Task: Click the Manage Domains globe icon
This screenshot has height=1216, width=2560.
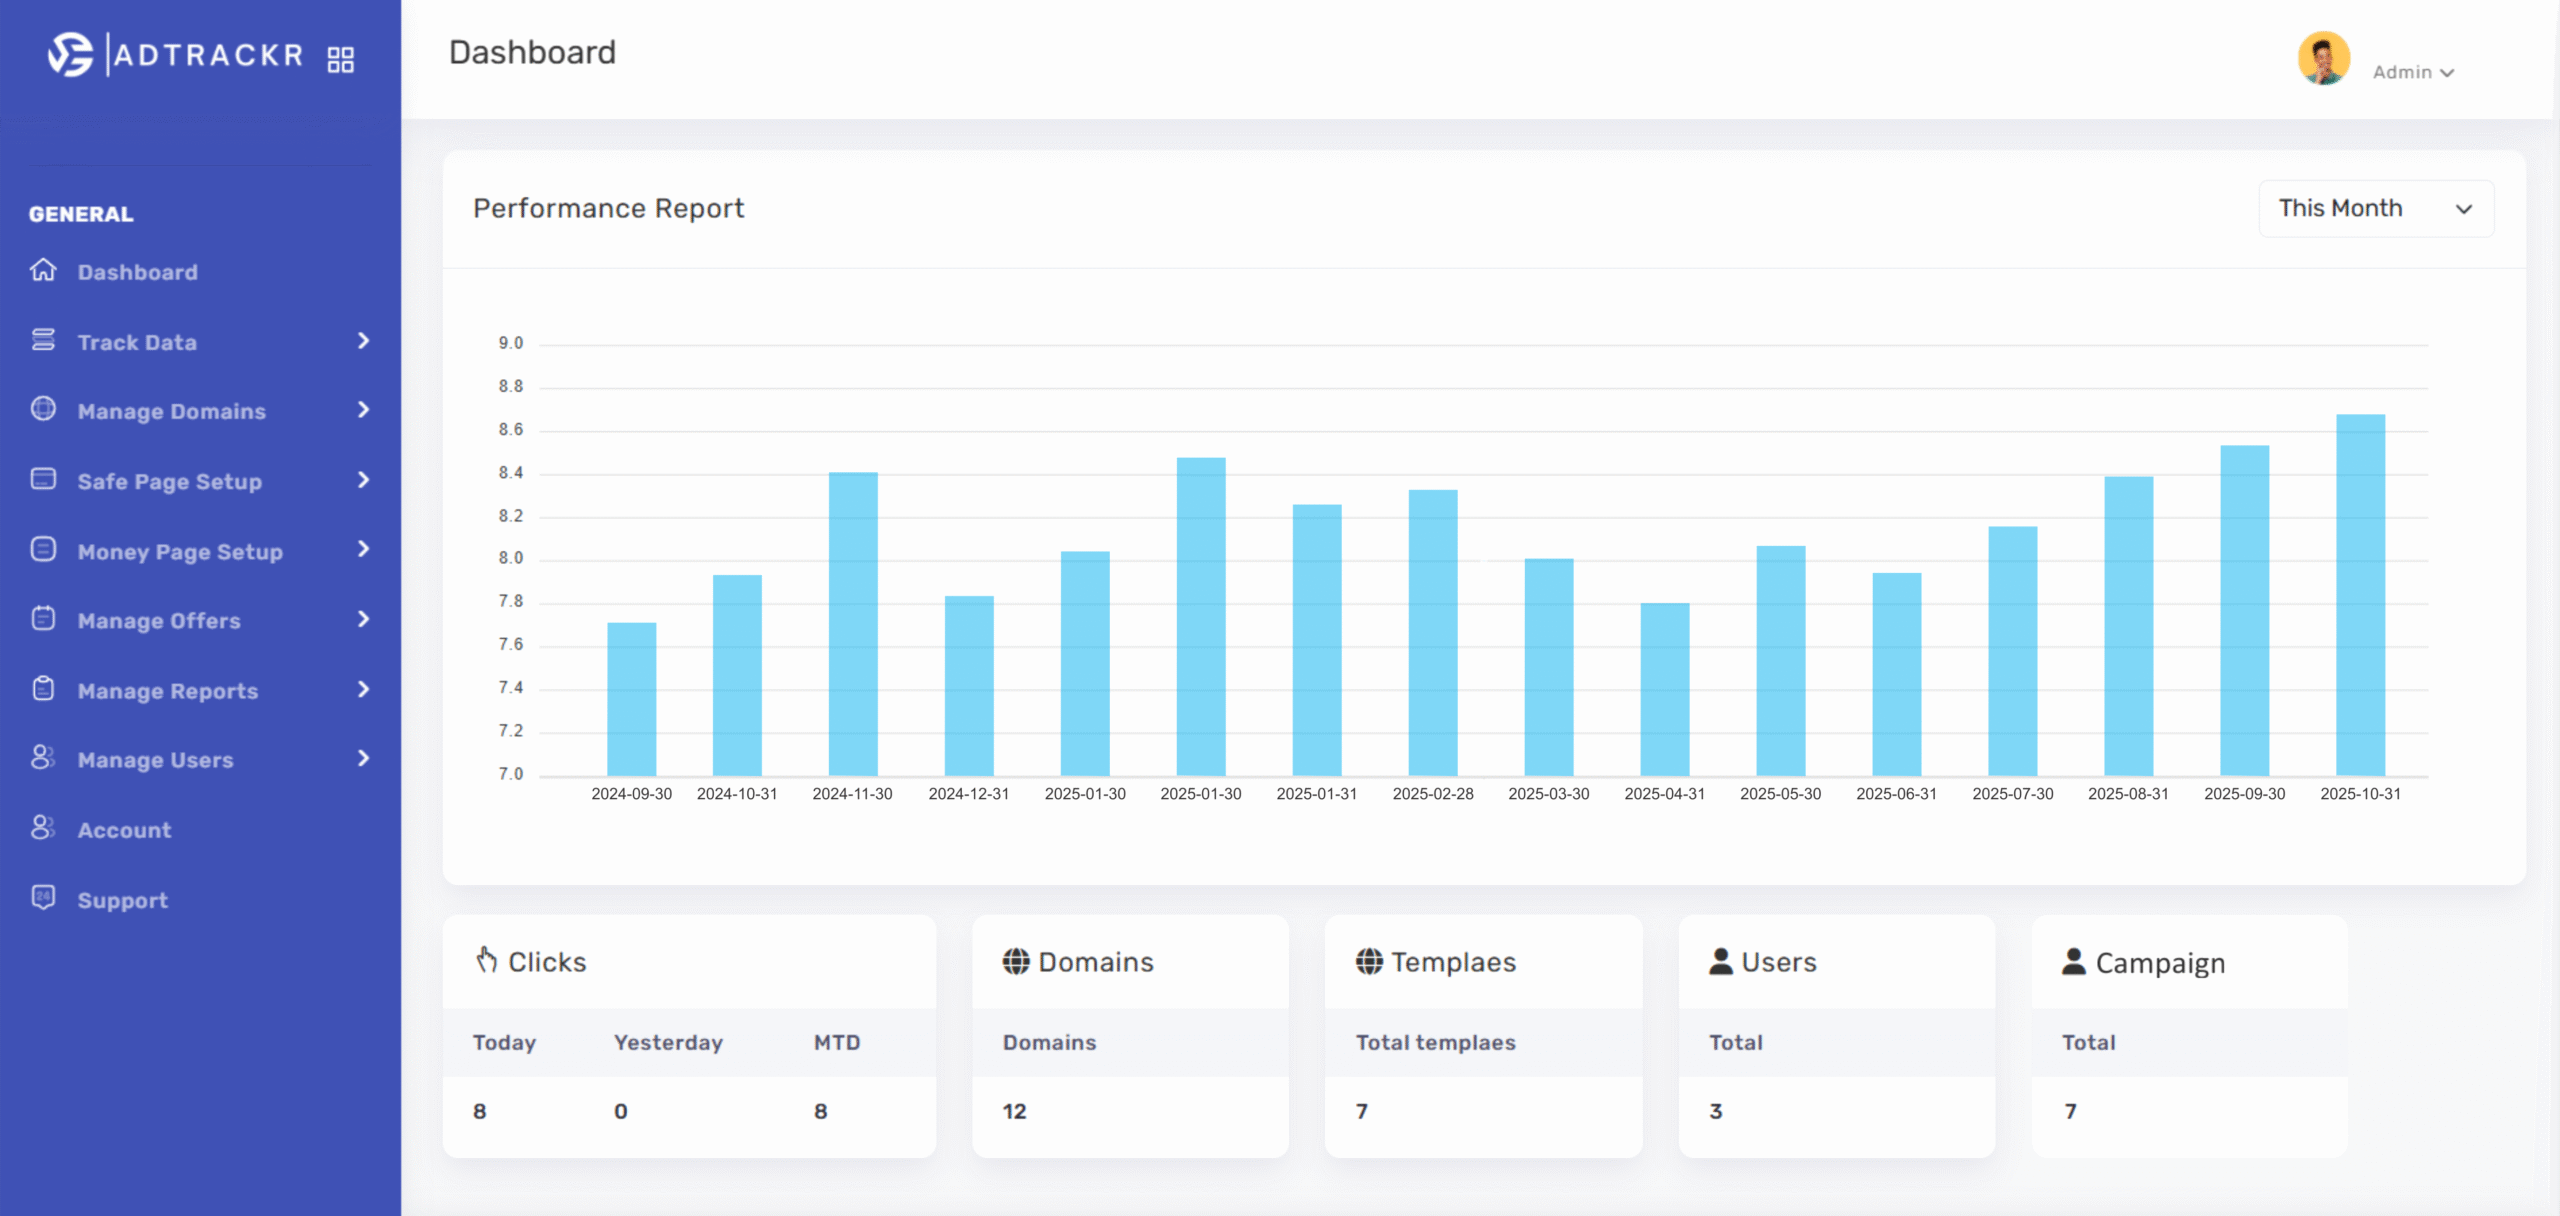Action: point(43,409)
